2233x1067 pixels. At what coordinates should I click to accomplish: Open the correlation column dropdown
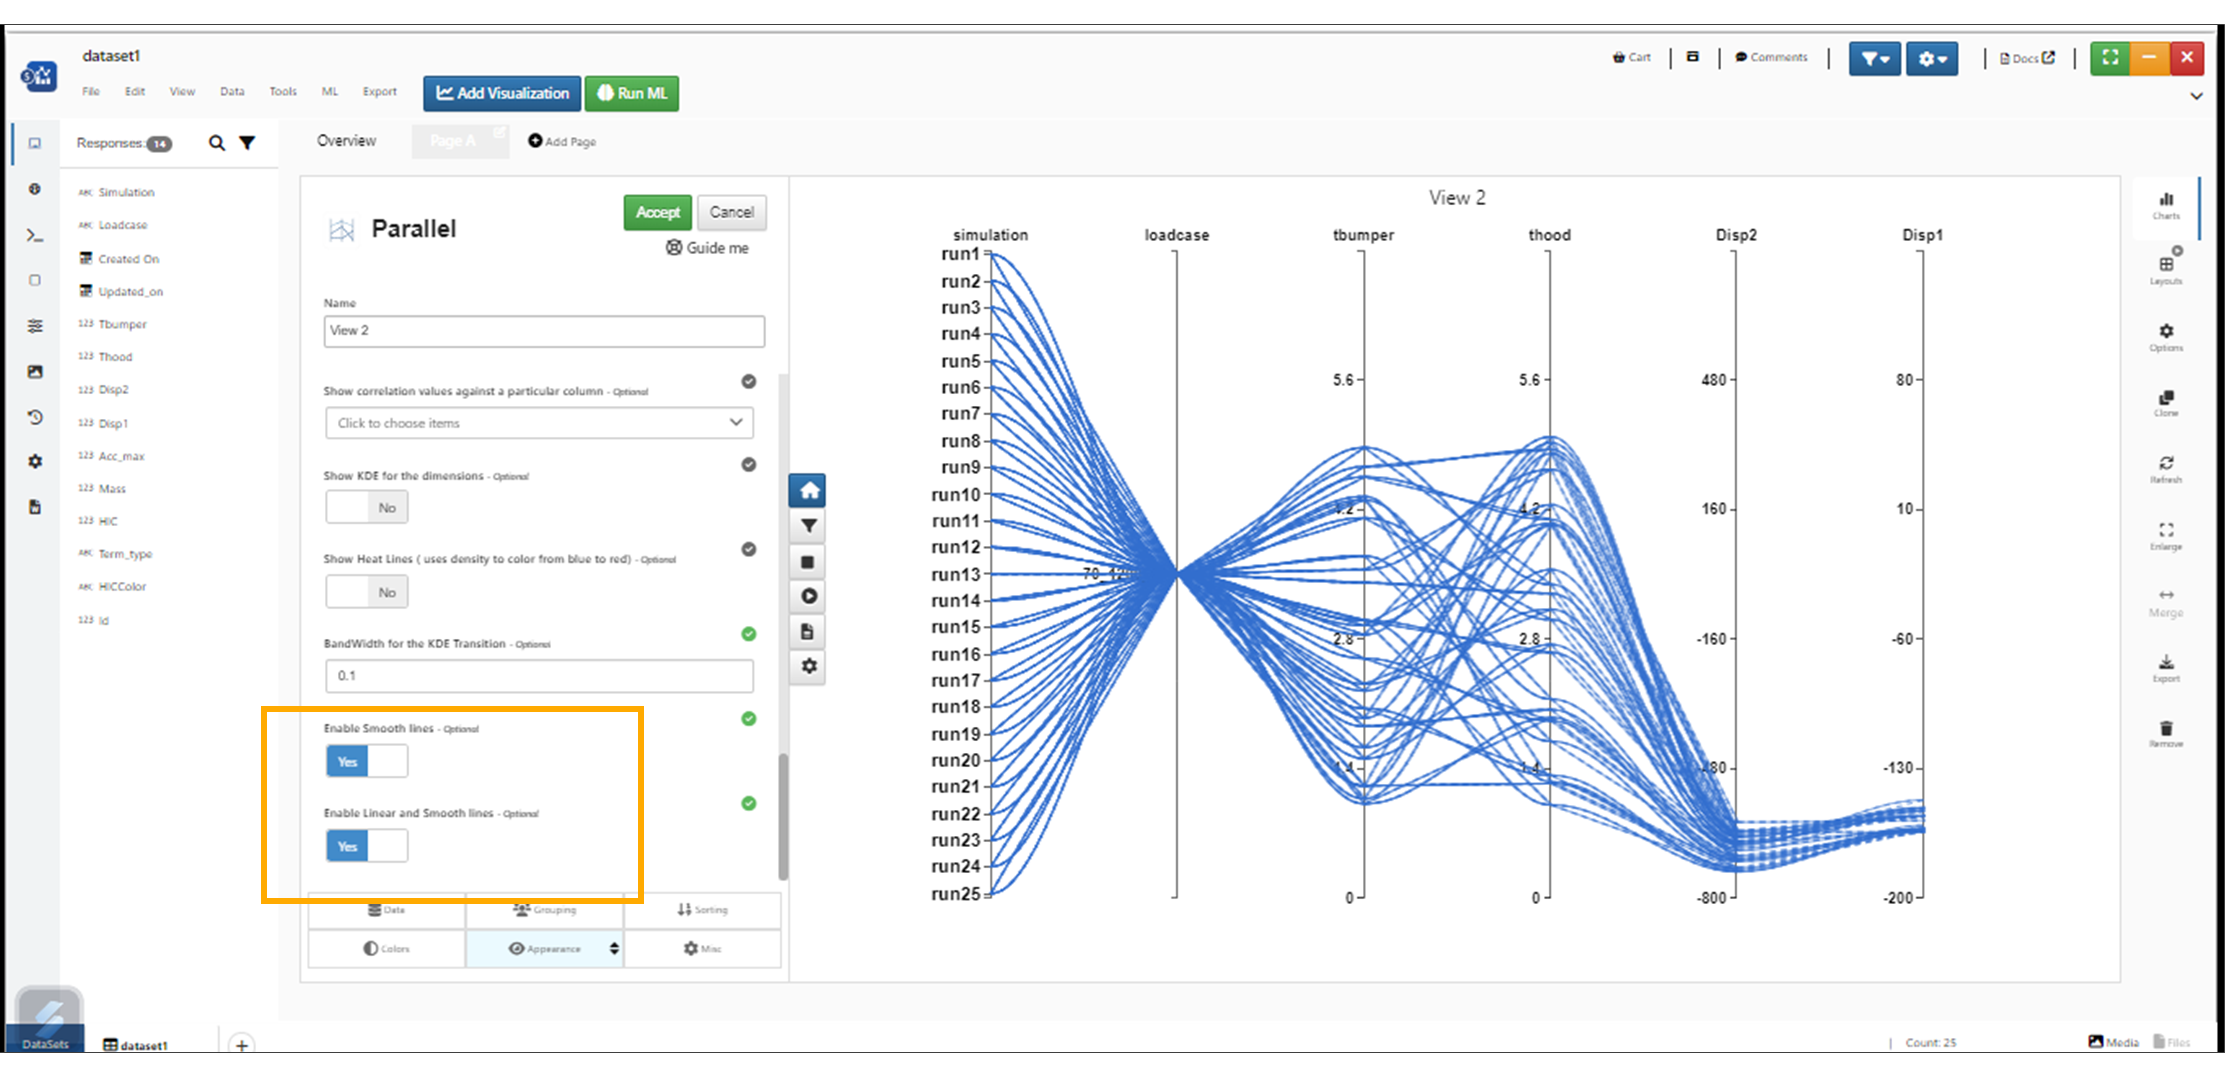539,423
